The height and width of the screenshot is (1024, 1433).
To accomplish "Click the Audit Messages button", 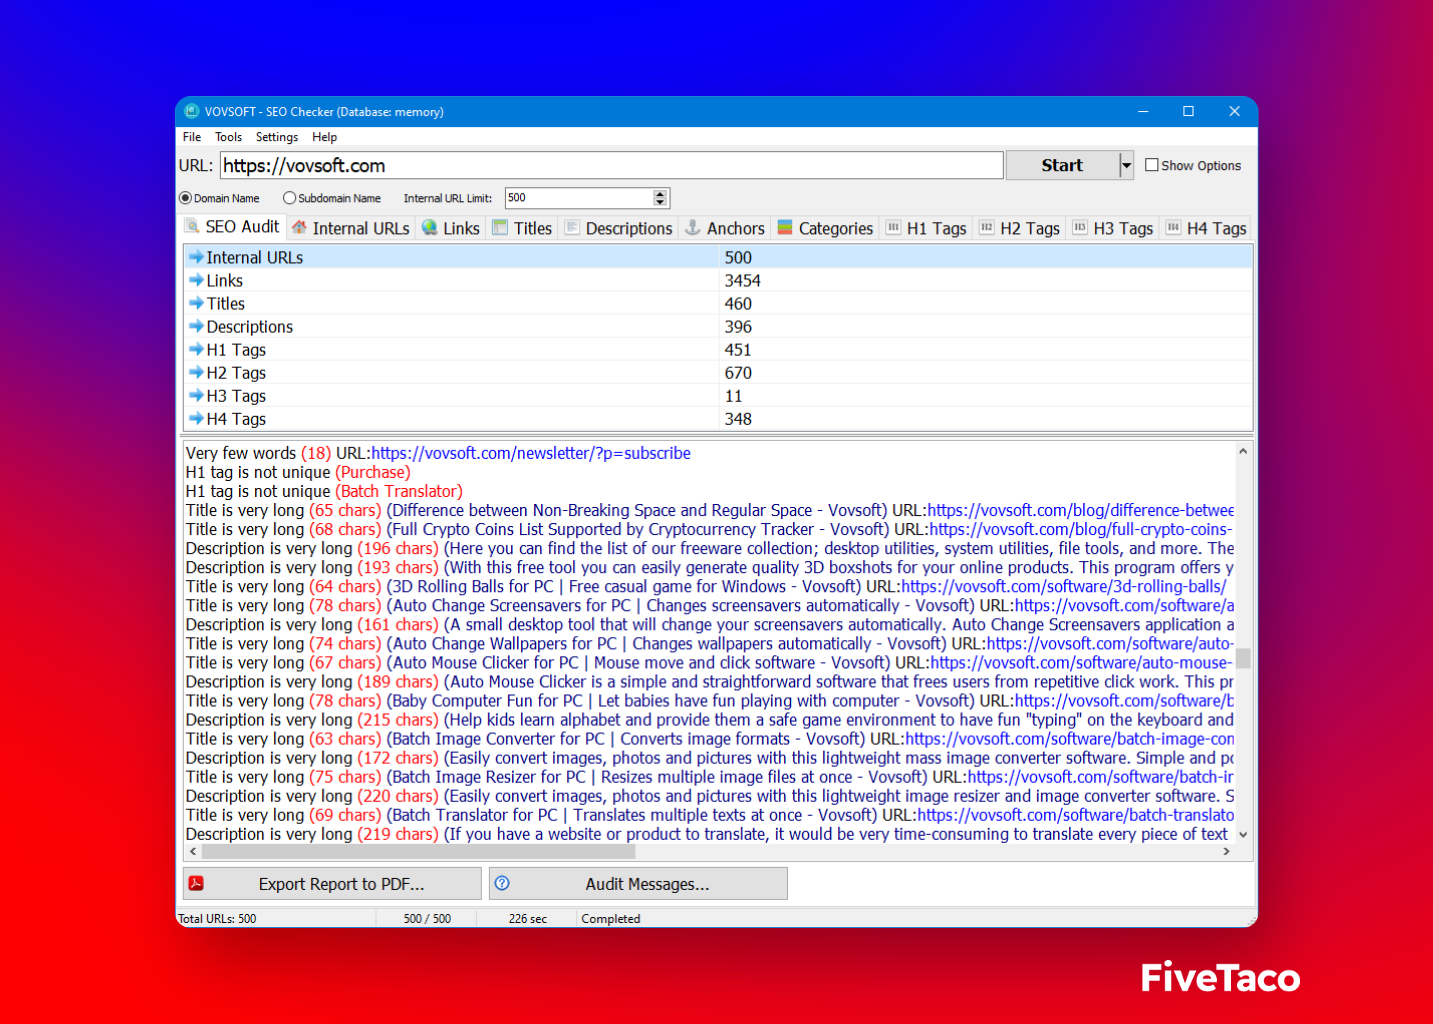I will (638, 884).
